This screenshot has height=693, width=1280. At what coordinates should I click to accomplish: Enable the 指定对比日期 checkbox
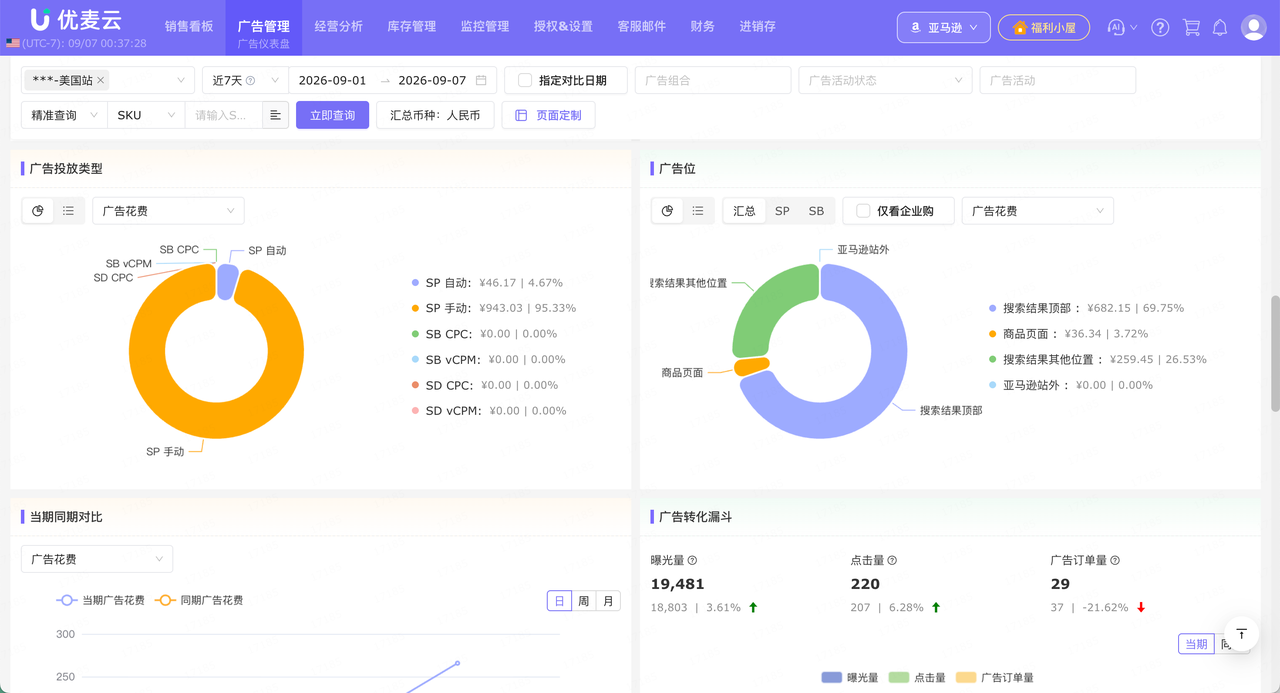[525, 80]
